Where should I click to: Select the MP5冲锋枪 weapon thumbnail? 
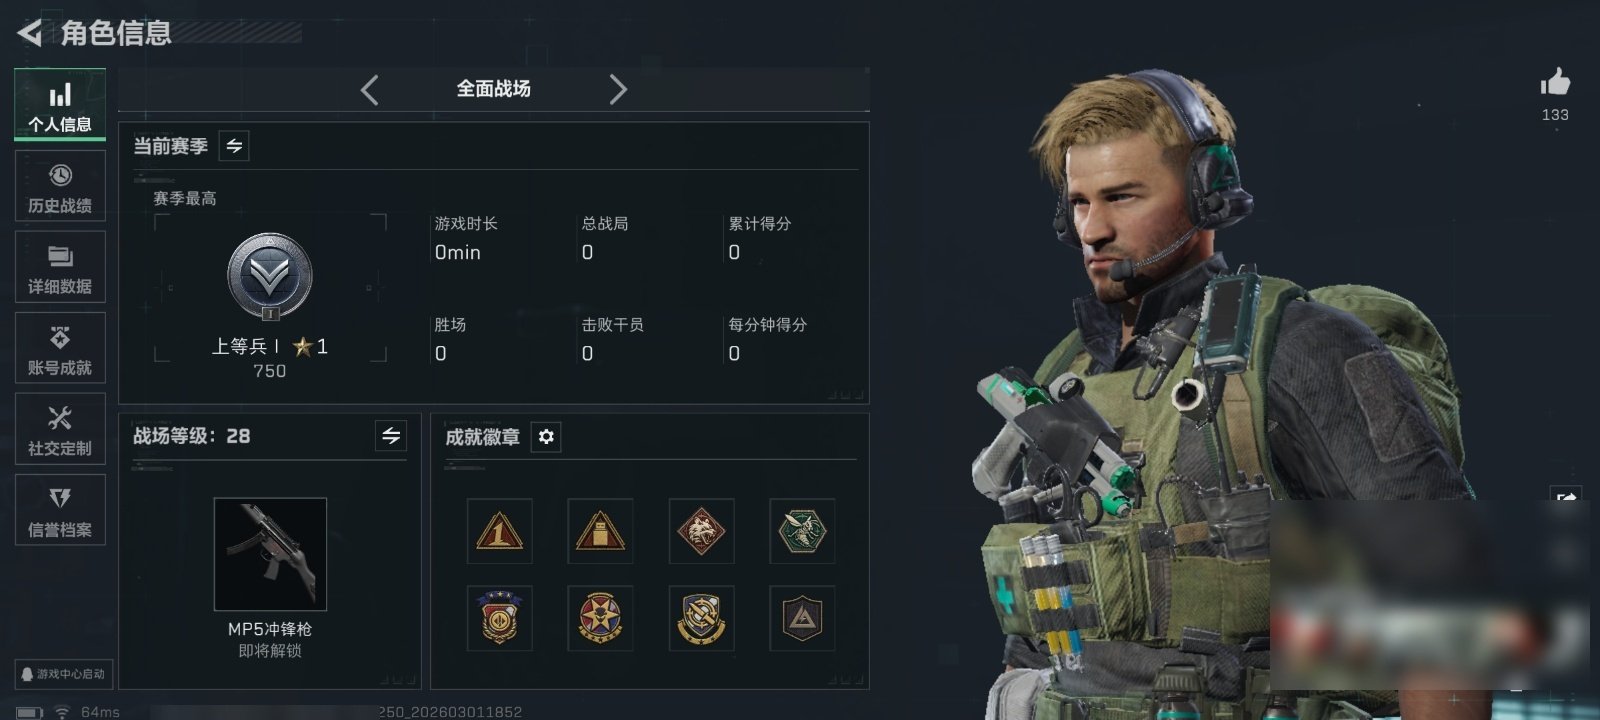click(x=270, y=554)
